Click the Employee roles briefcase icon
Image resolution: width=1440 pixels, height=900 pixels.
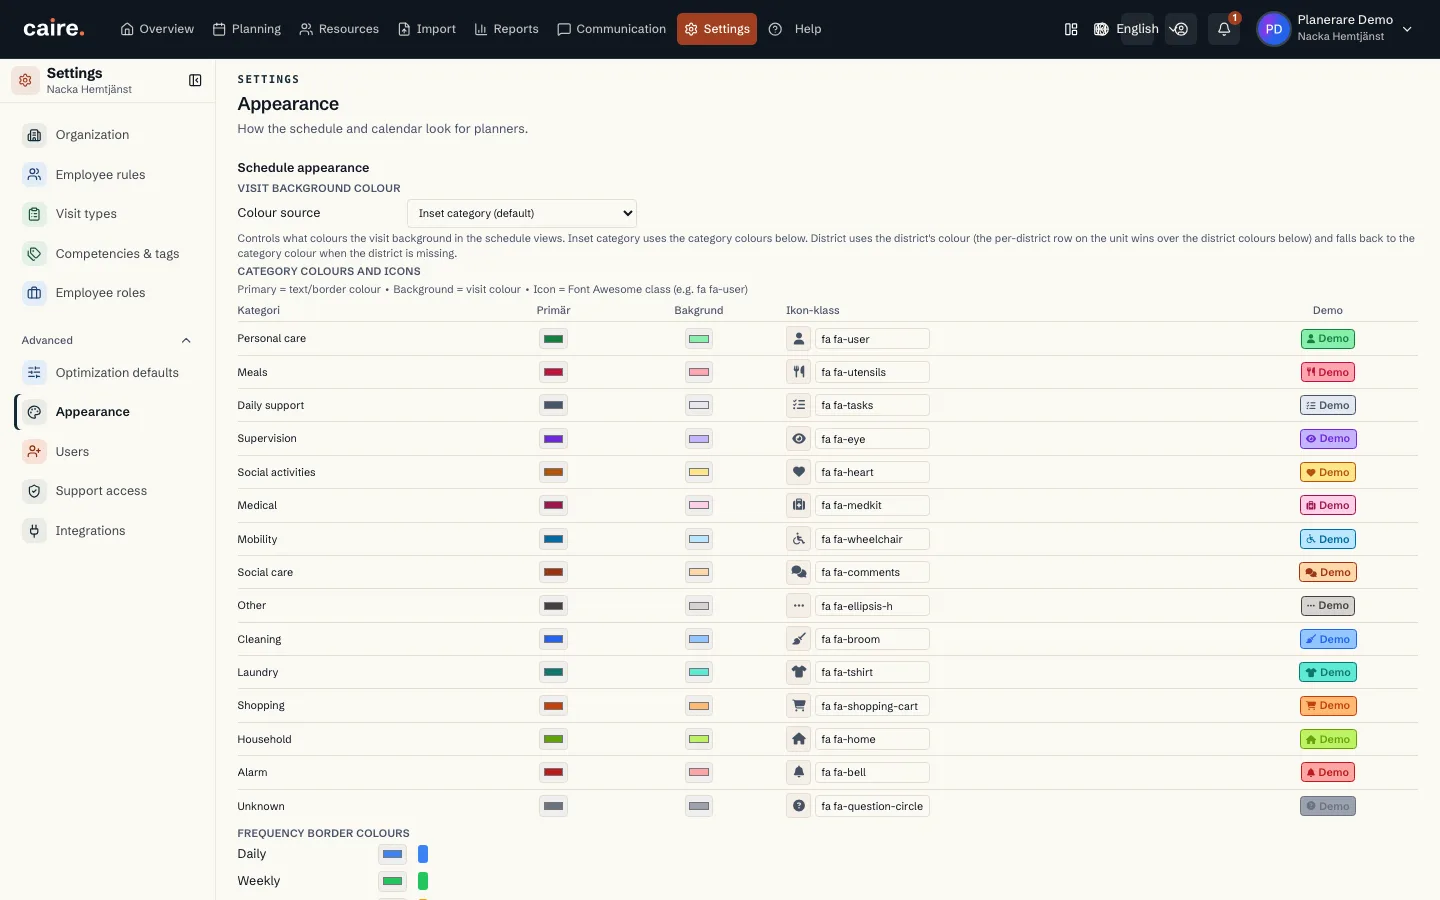point(34,293)
